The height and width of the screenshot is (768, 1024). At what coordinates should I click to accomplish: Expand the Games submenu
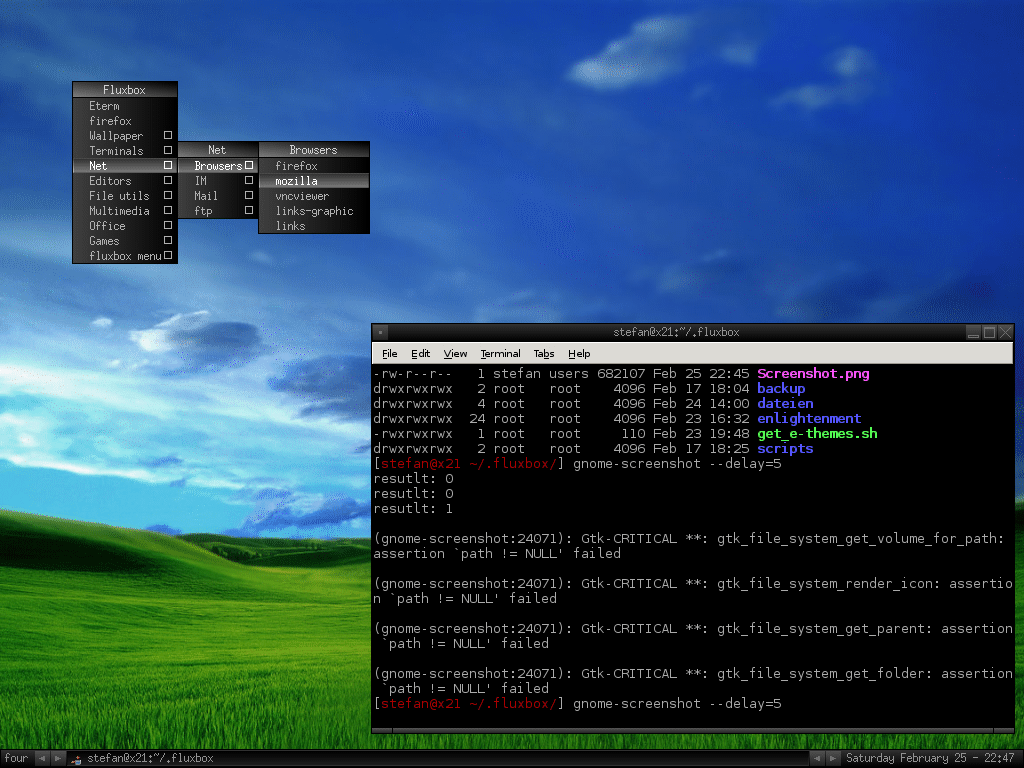(x=125, y=241)
